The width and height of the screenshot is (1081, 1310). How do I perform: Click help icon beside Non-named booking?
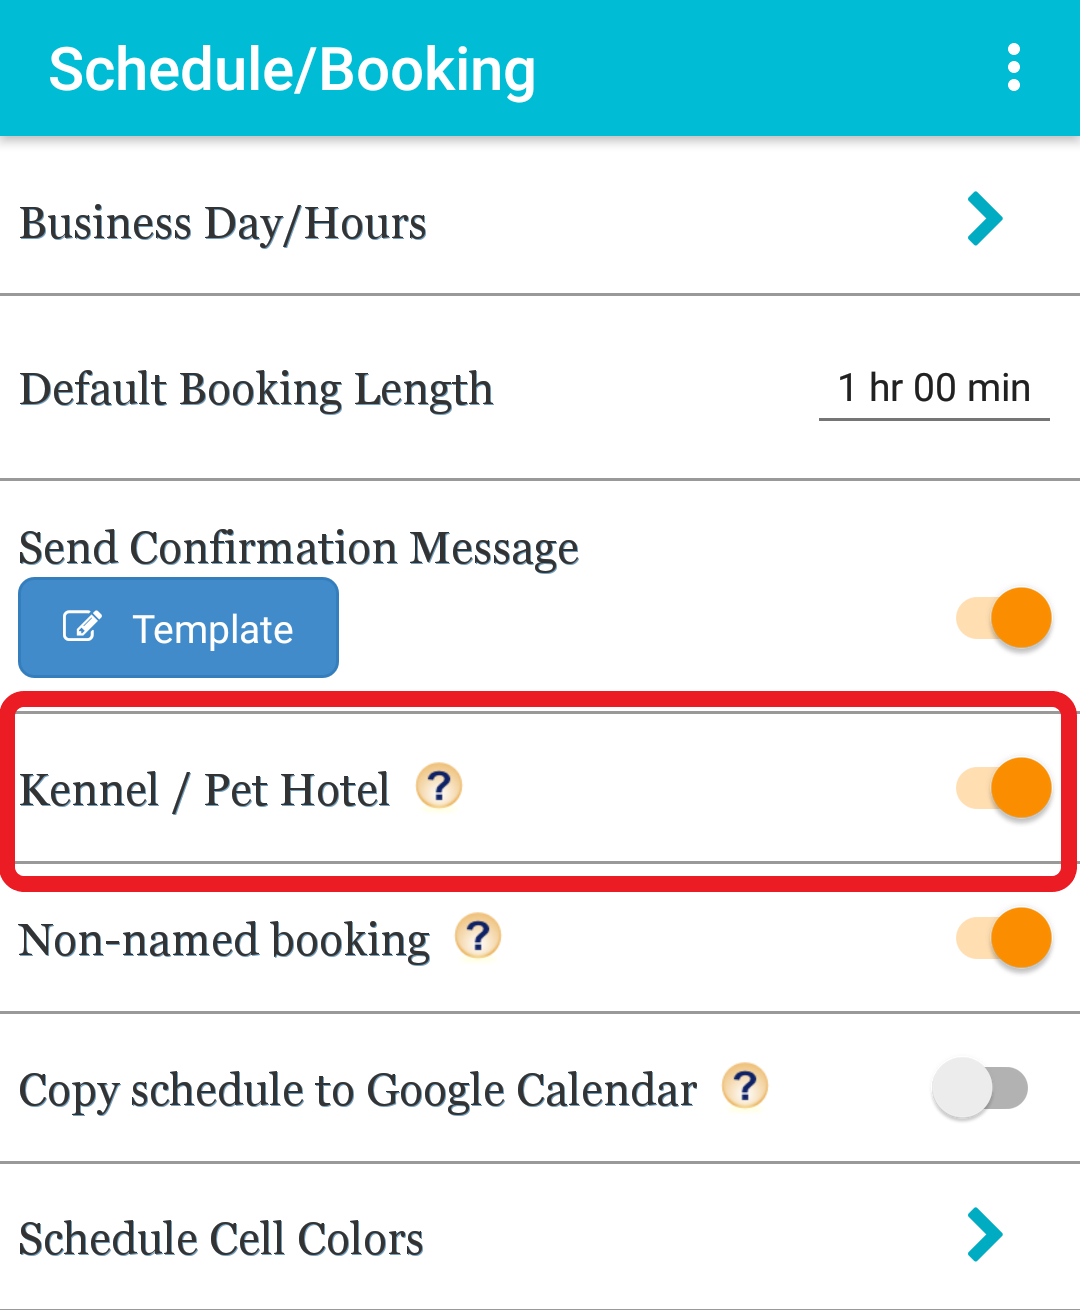pyautogui.click(x=478, y=937)
